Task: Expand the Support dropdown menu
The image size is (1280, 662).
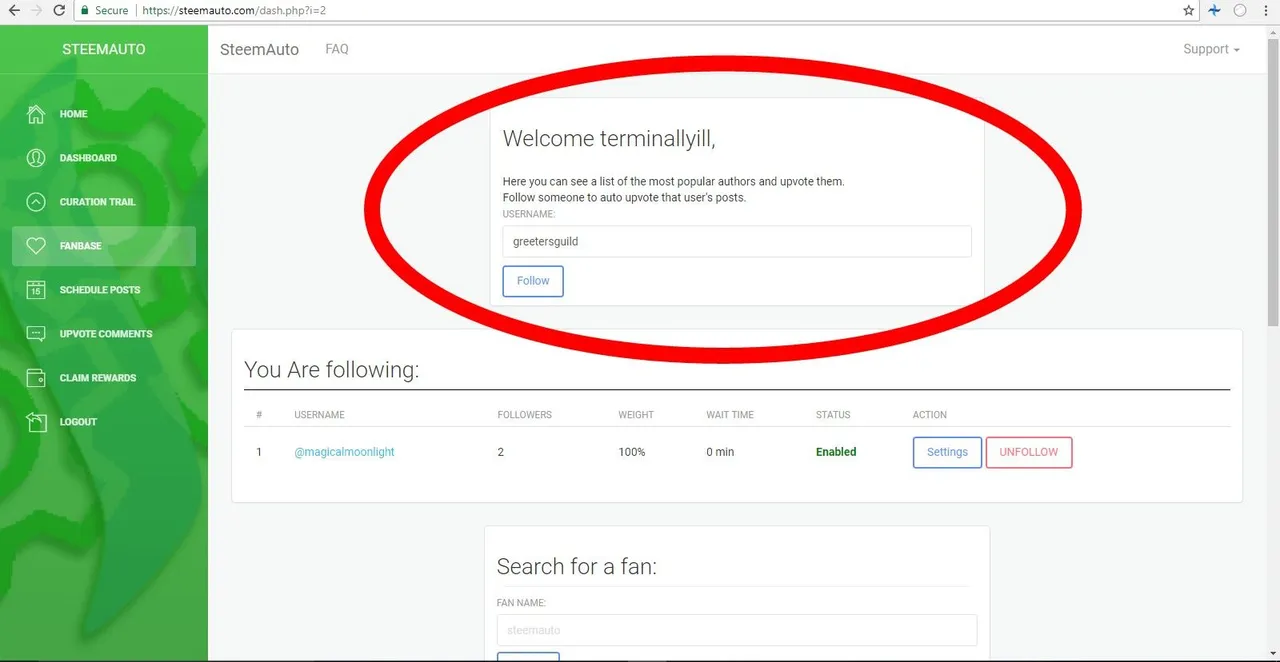Action: (1211, 49)
